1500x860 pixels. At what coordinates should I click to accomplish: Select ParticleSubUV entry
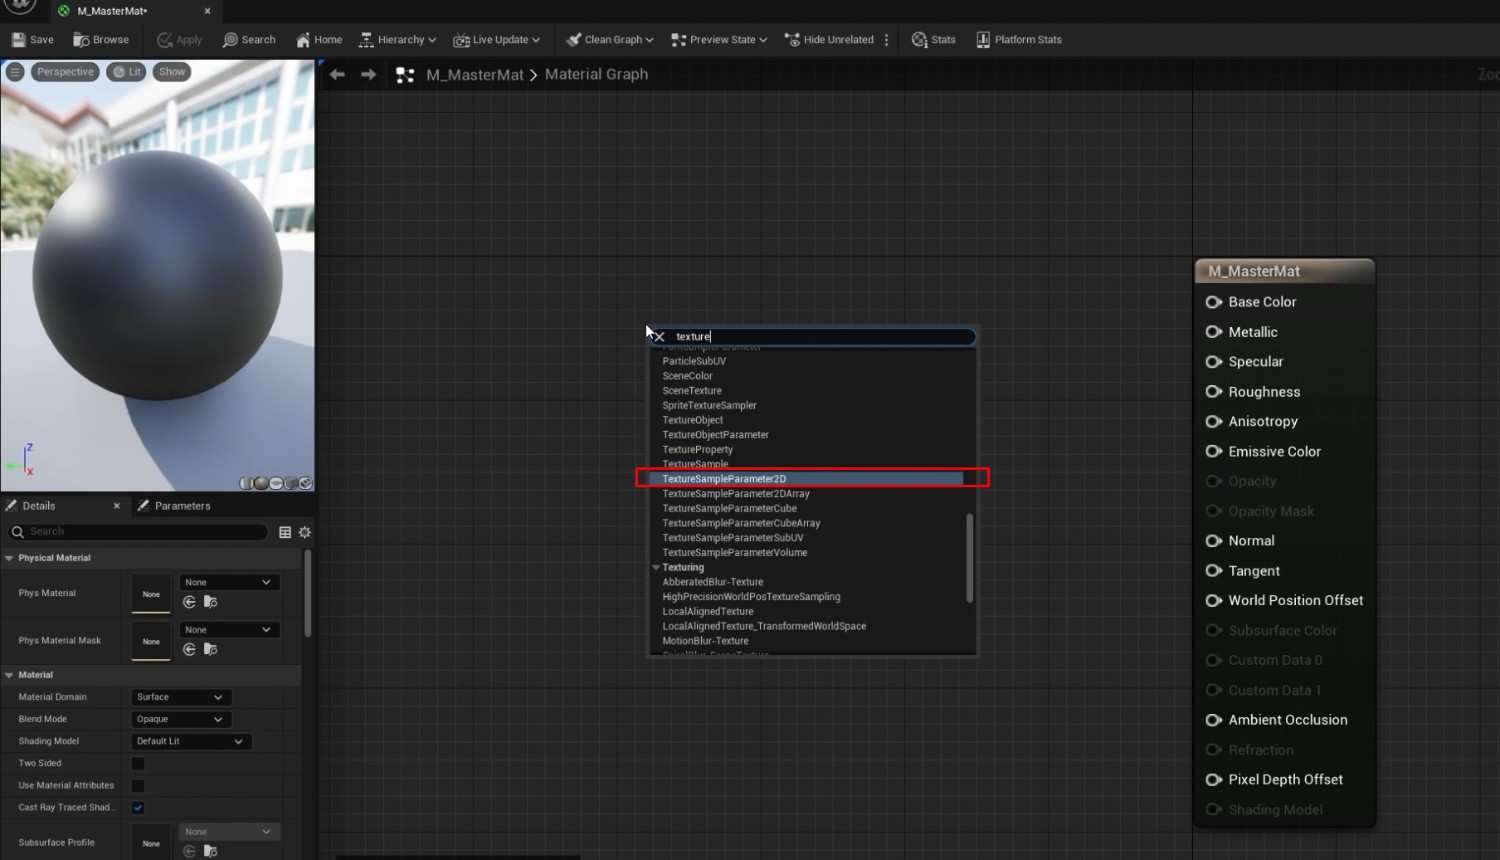click(694, 361)
